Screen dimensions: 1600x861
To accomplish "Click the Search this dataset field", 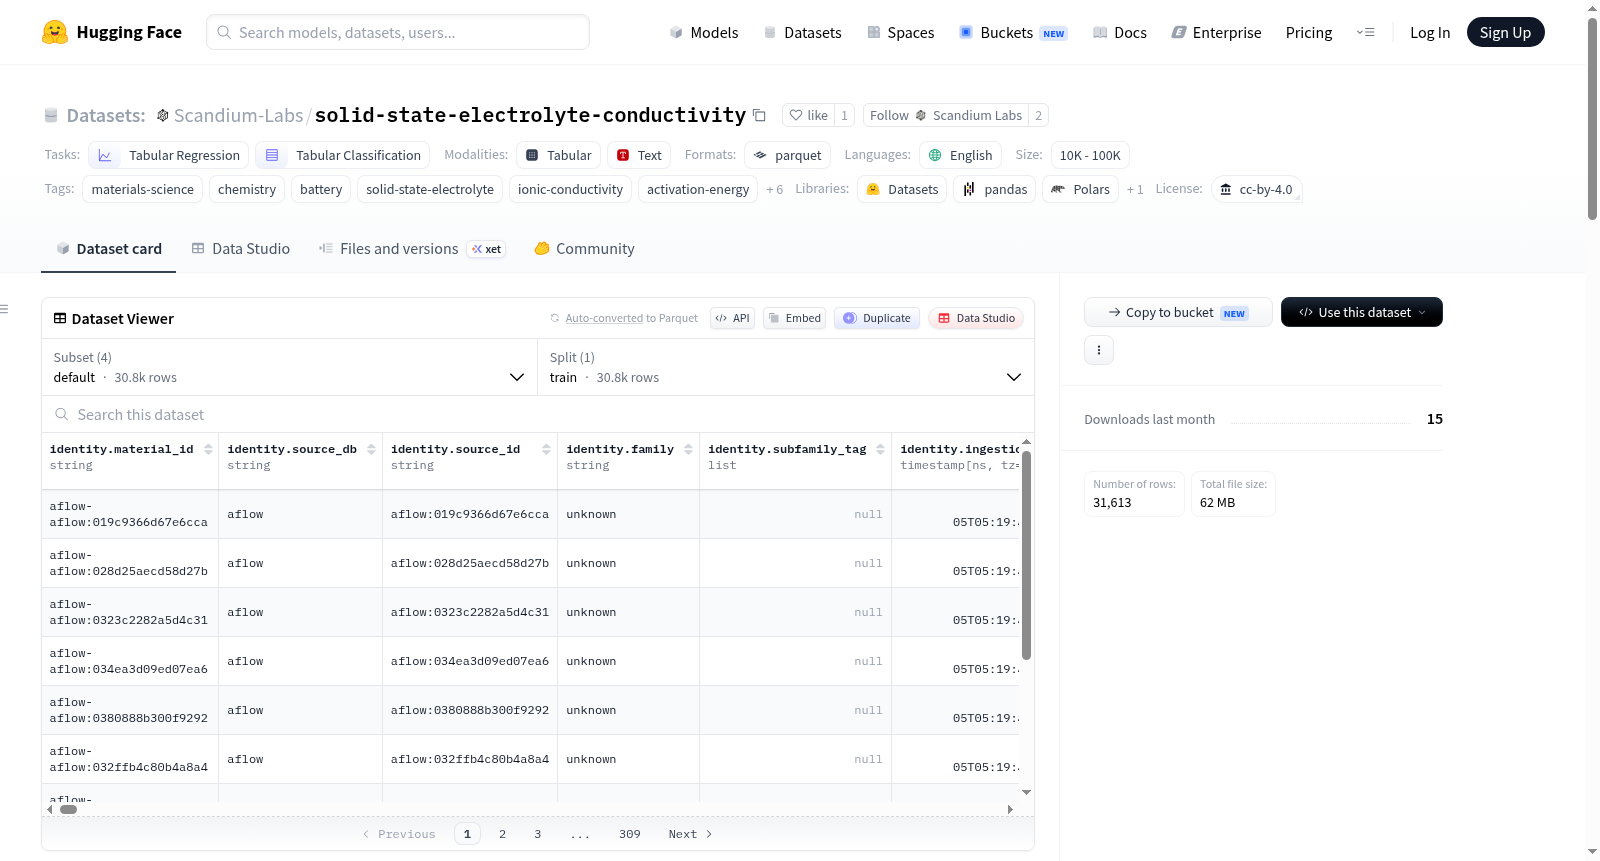I will click(538, 415).
